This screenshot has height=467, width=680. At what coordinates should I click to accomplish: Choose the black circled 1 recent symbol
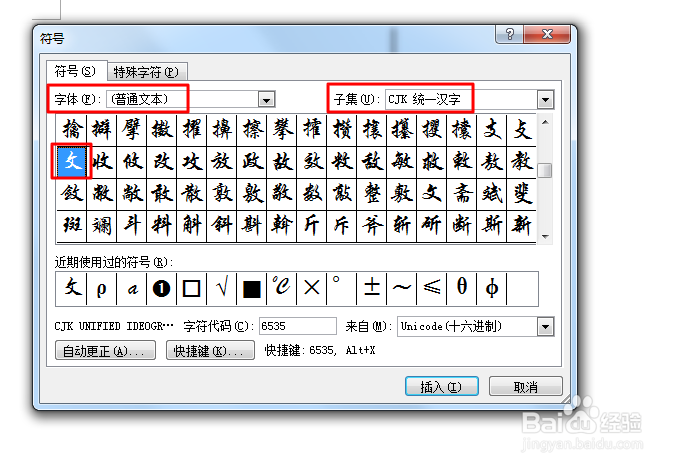[161, 289]
